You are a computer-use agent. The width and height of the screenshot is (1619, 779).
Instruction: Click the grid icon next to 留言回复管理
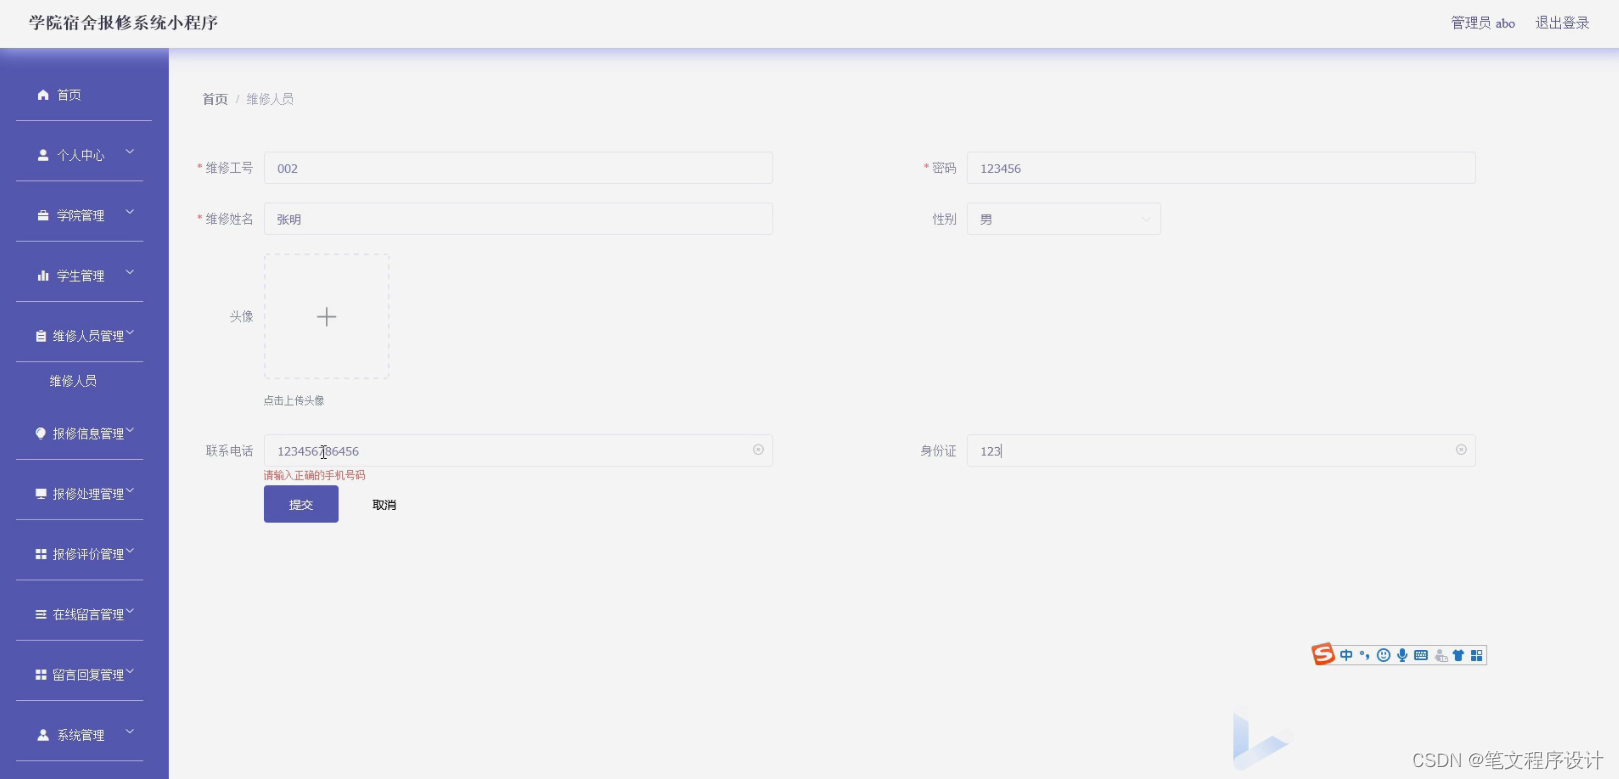click(x=41, y=675)
